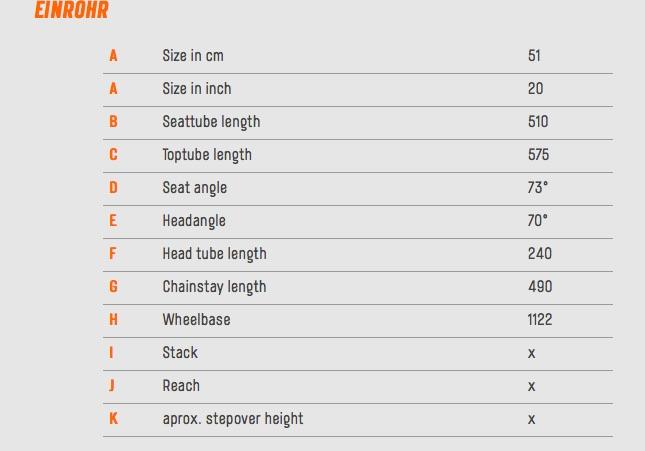This screenshot has height=451, width=645.
Task: Select the Chainstay length label
Action: (x=214, y=287)
